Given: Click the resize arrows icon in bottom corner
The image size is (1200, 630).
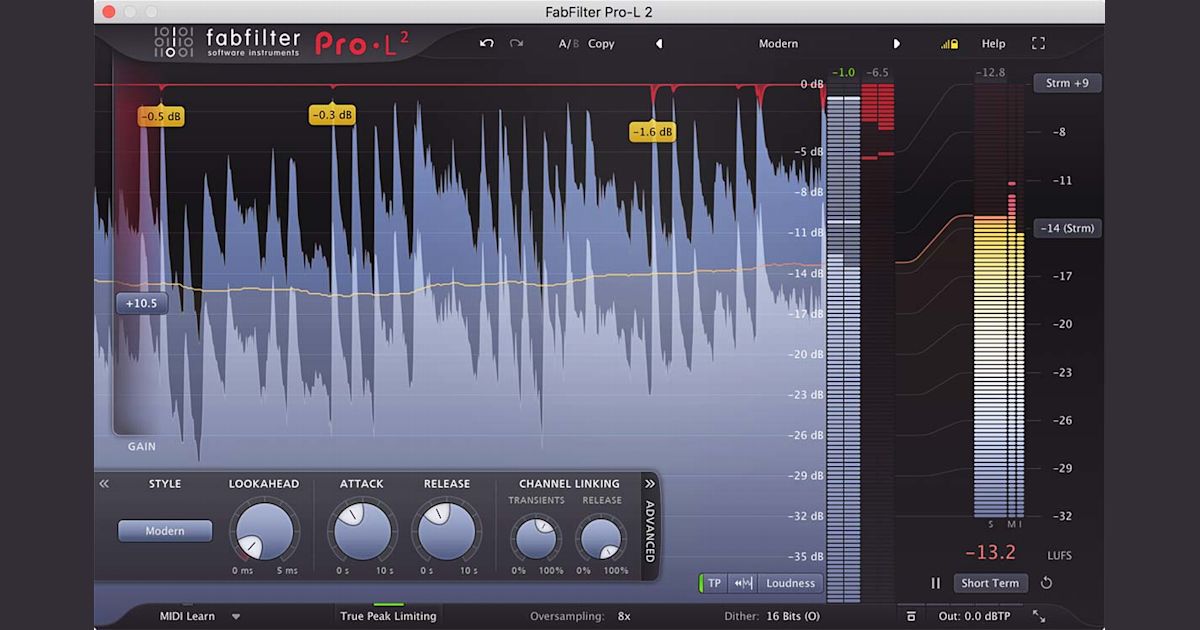Looking at the screenshot, I should pyautogui.click(x=1038, y=616).
